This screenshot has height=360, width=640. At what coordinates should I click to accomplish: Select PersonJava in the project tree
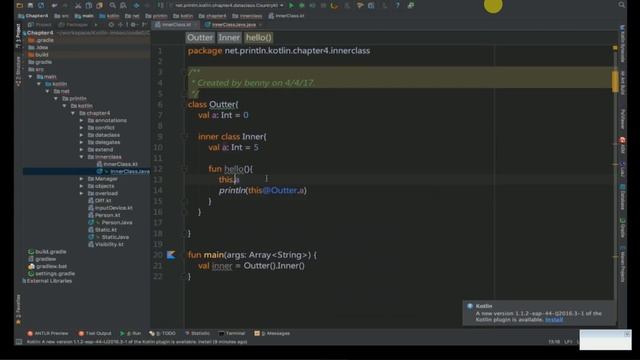(x=111, y=222)
